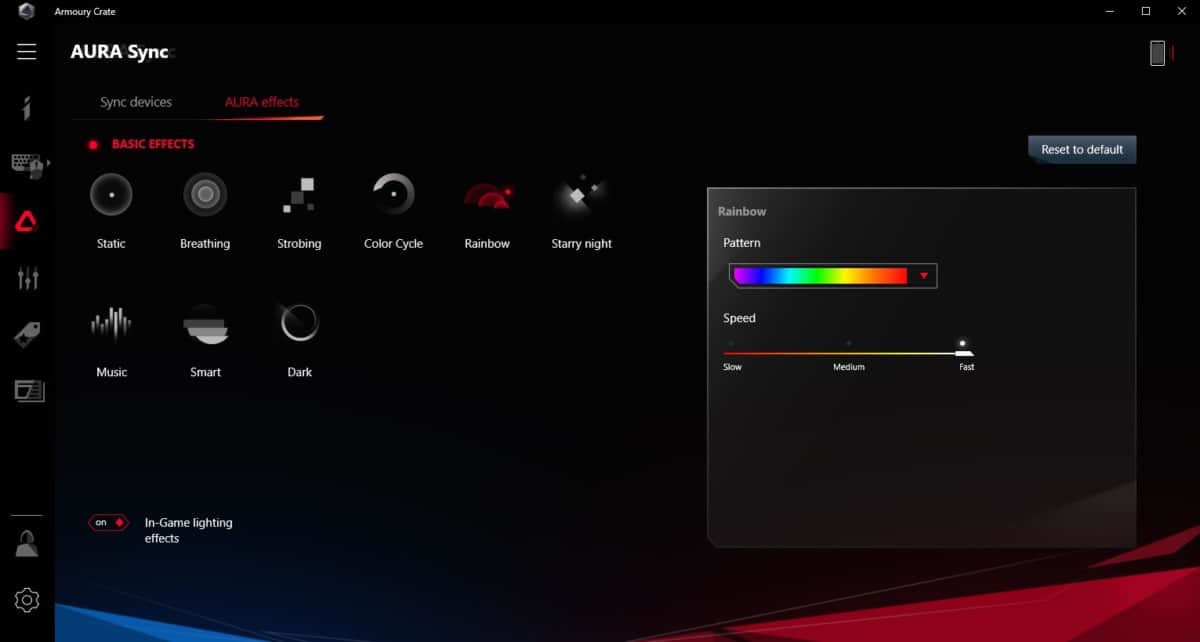The height and width of the screenshot is (642, 1200).
Task: Expand the hamburger navigation menu
Action: click(x=27, y=52)
